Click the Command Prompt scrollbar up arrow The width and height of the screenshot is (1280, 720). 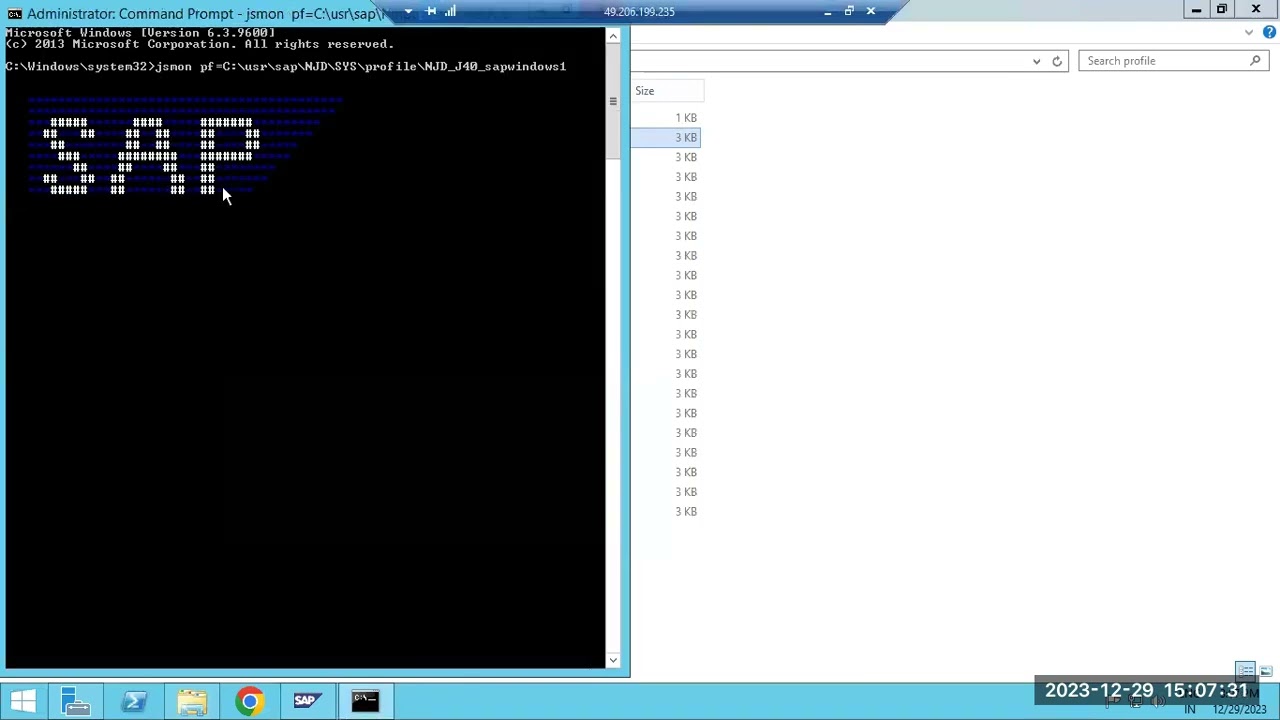click(x=613, y=37)
